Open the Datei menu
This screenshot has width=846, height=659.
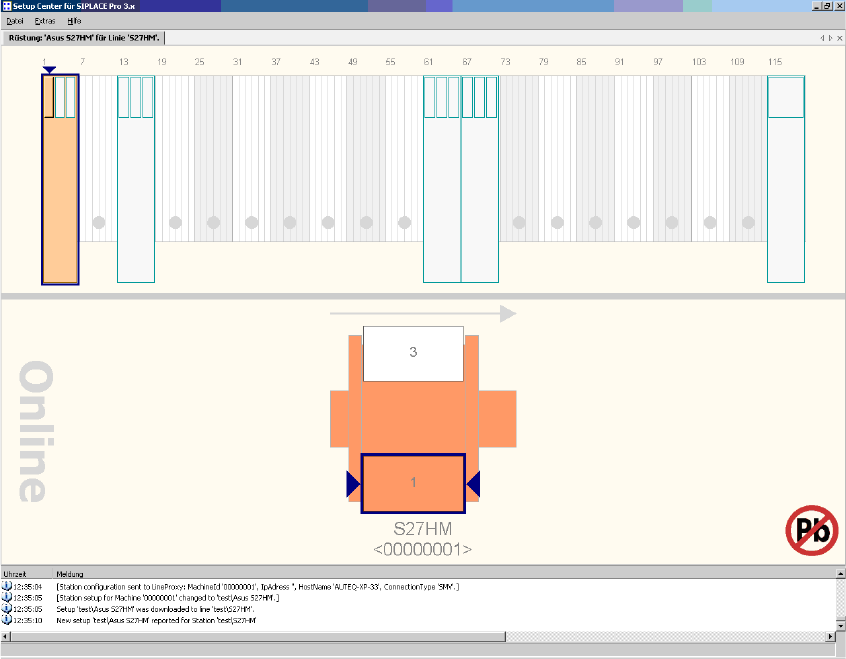tap(14, 20)
